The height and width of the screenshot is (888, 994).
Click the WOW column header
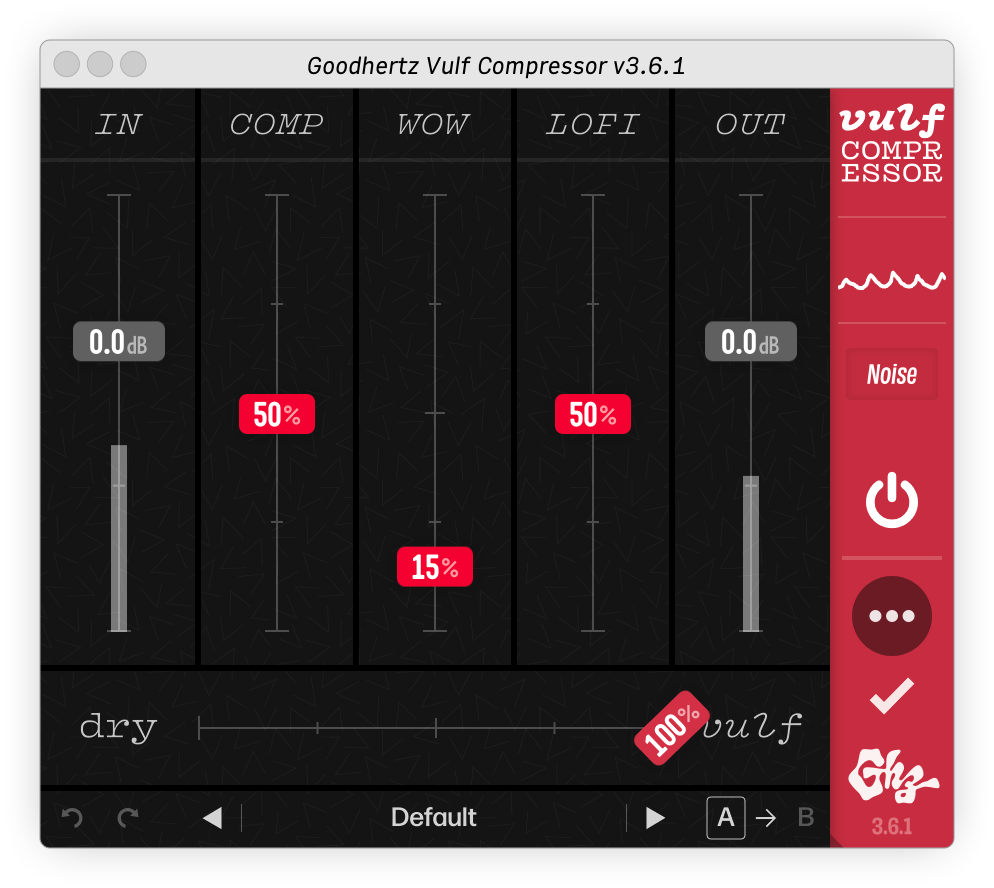point(434,124)
